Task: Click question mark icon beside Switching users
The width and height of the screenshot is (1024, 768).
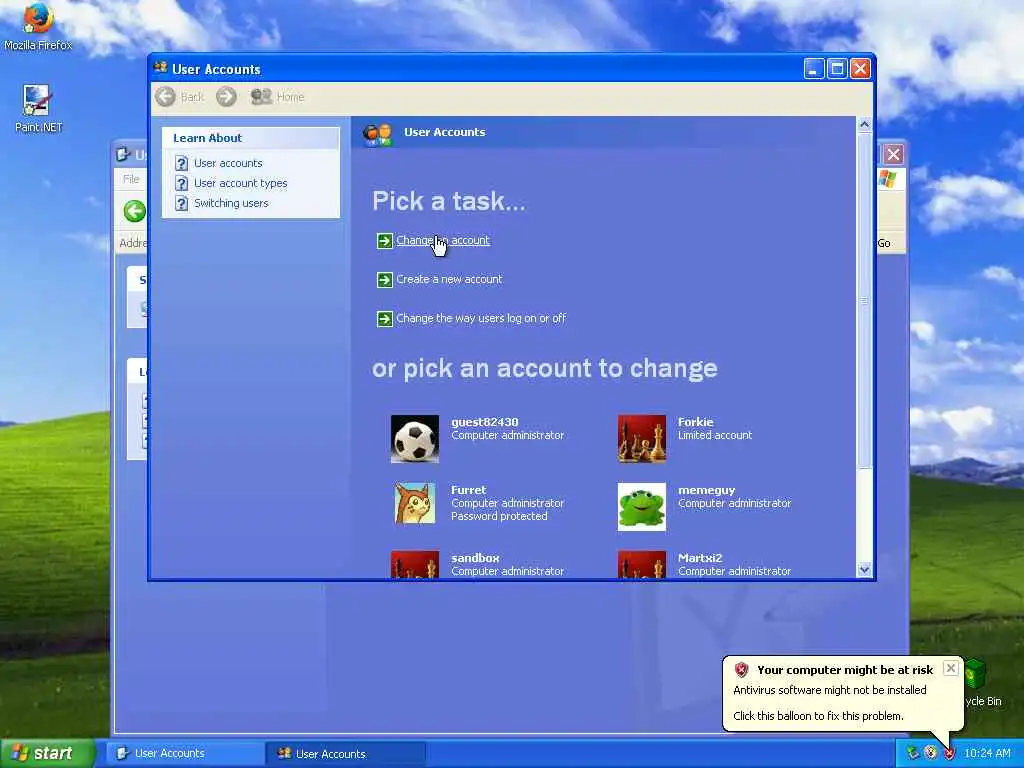Action: pyautogui.click(x=182, y=204)
